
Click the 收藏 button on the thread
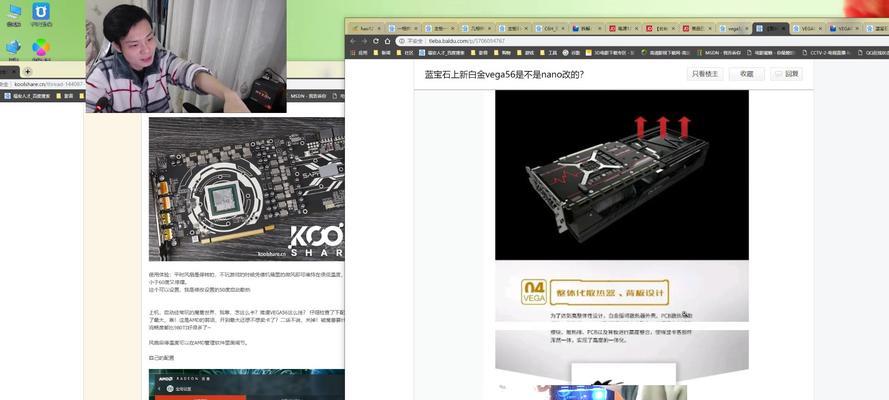[746, 74]
